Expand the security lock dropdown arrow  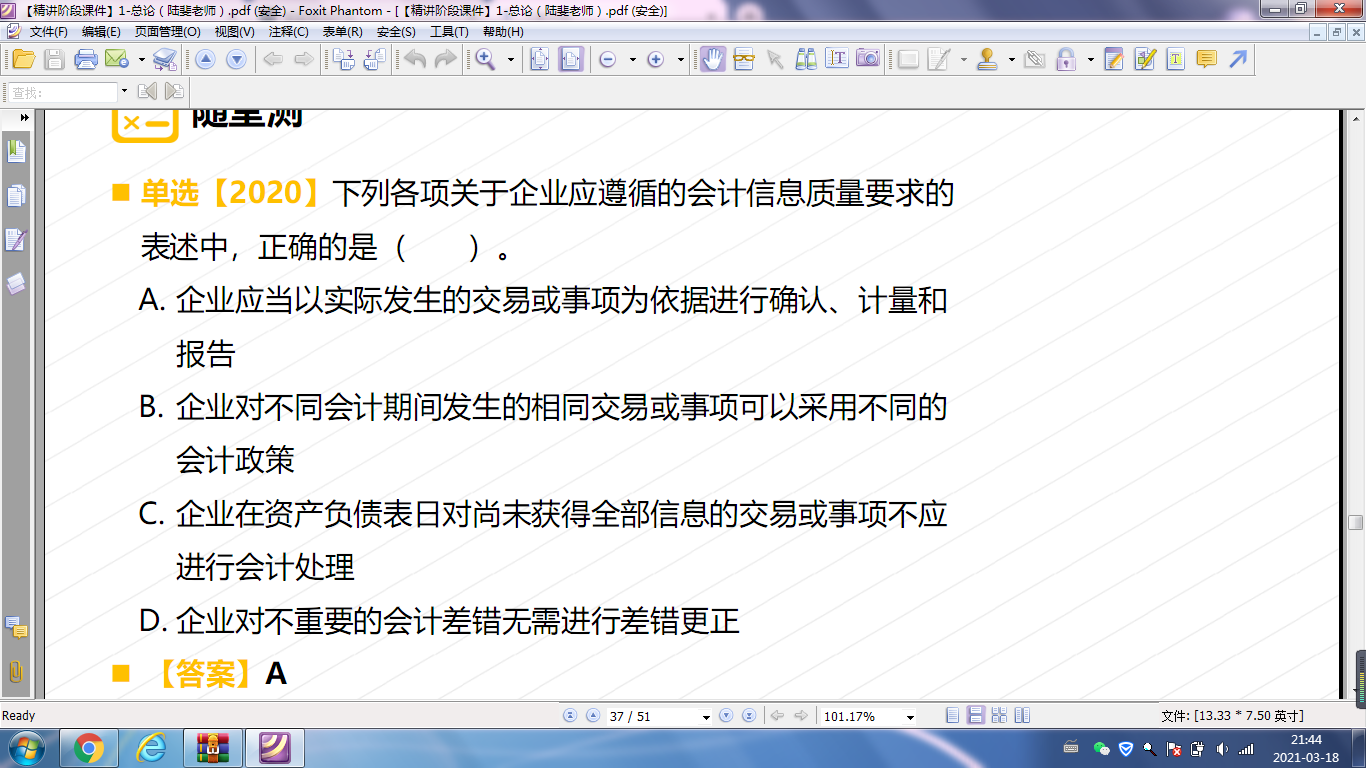[1090, 60]
